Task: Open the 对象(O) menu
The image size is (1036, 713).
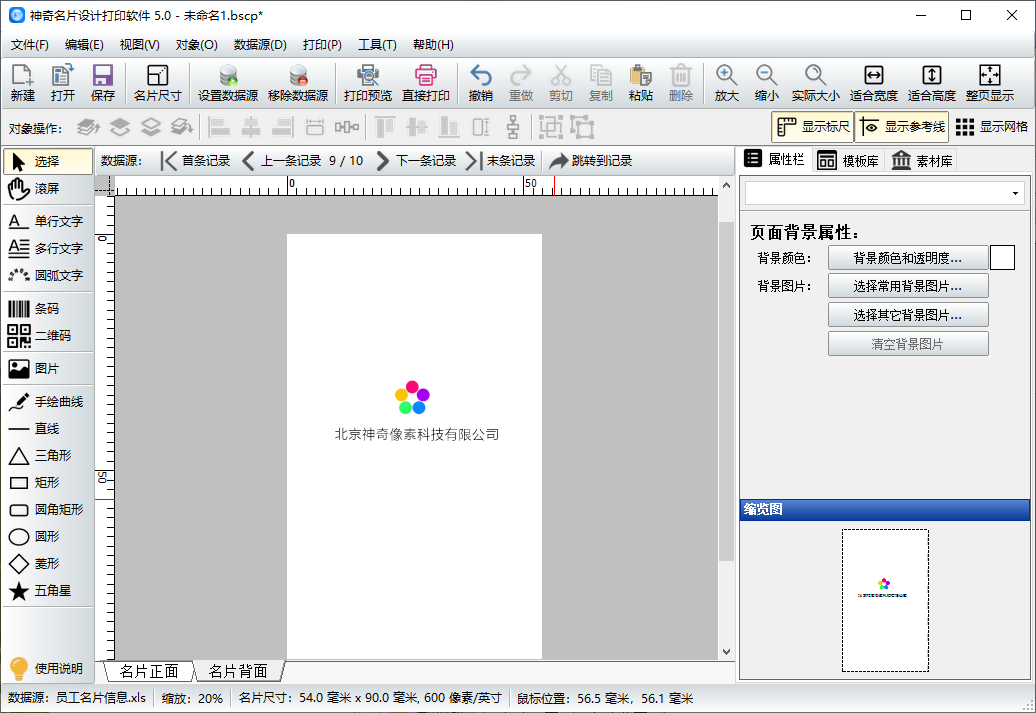Action: click(197, 45)
